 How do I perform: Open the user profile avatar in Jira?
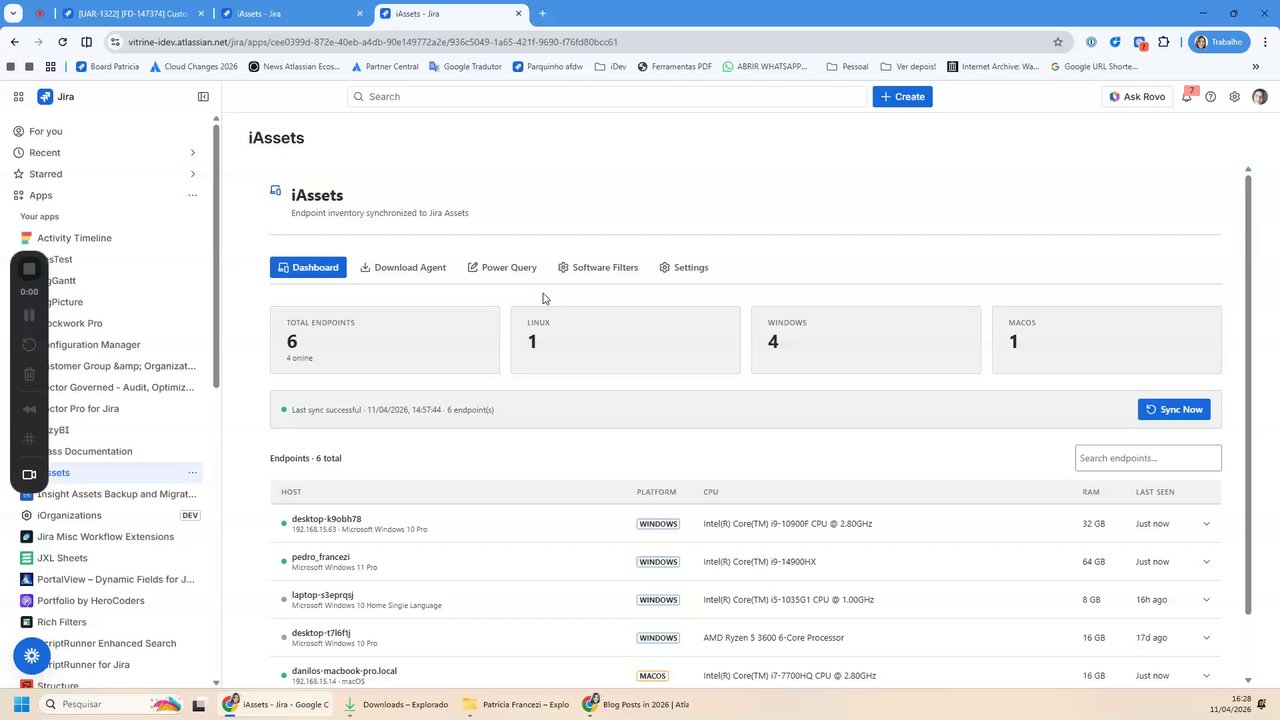[1260, 97]
